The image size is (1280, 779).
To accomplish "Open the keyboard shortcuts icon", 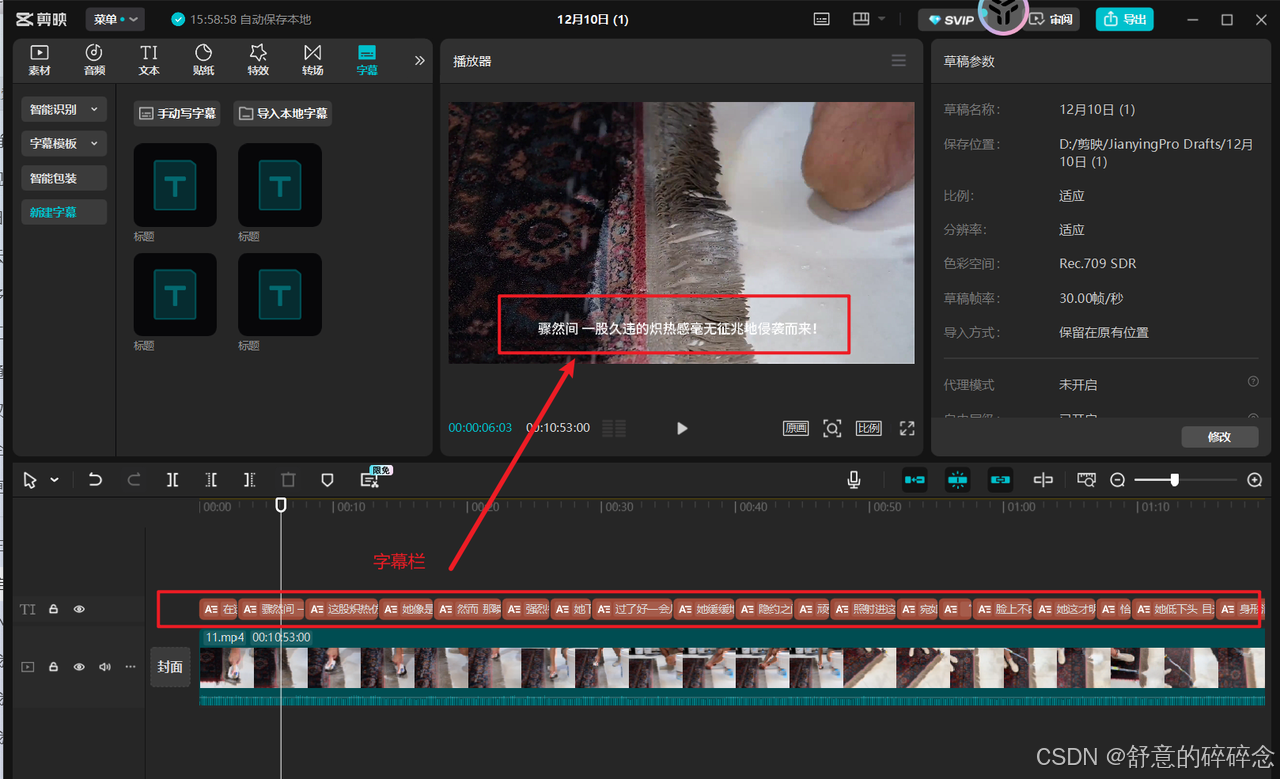I will (x=822, y=19).
